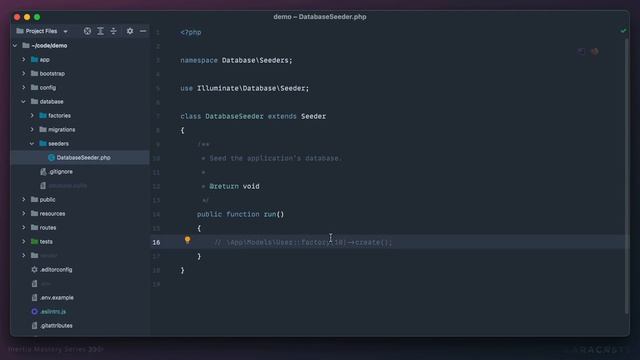Expand the tests folder
640x360 pixels.
24,242
